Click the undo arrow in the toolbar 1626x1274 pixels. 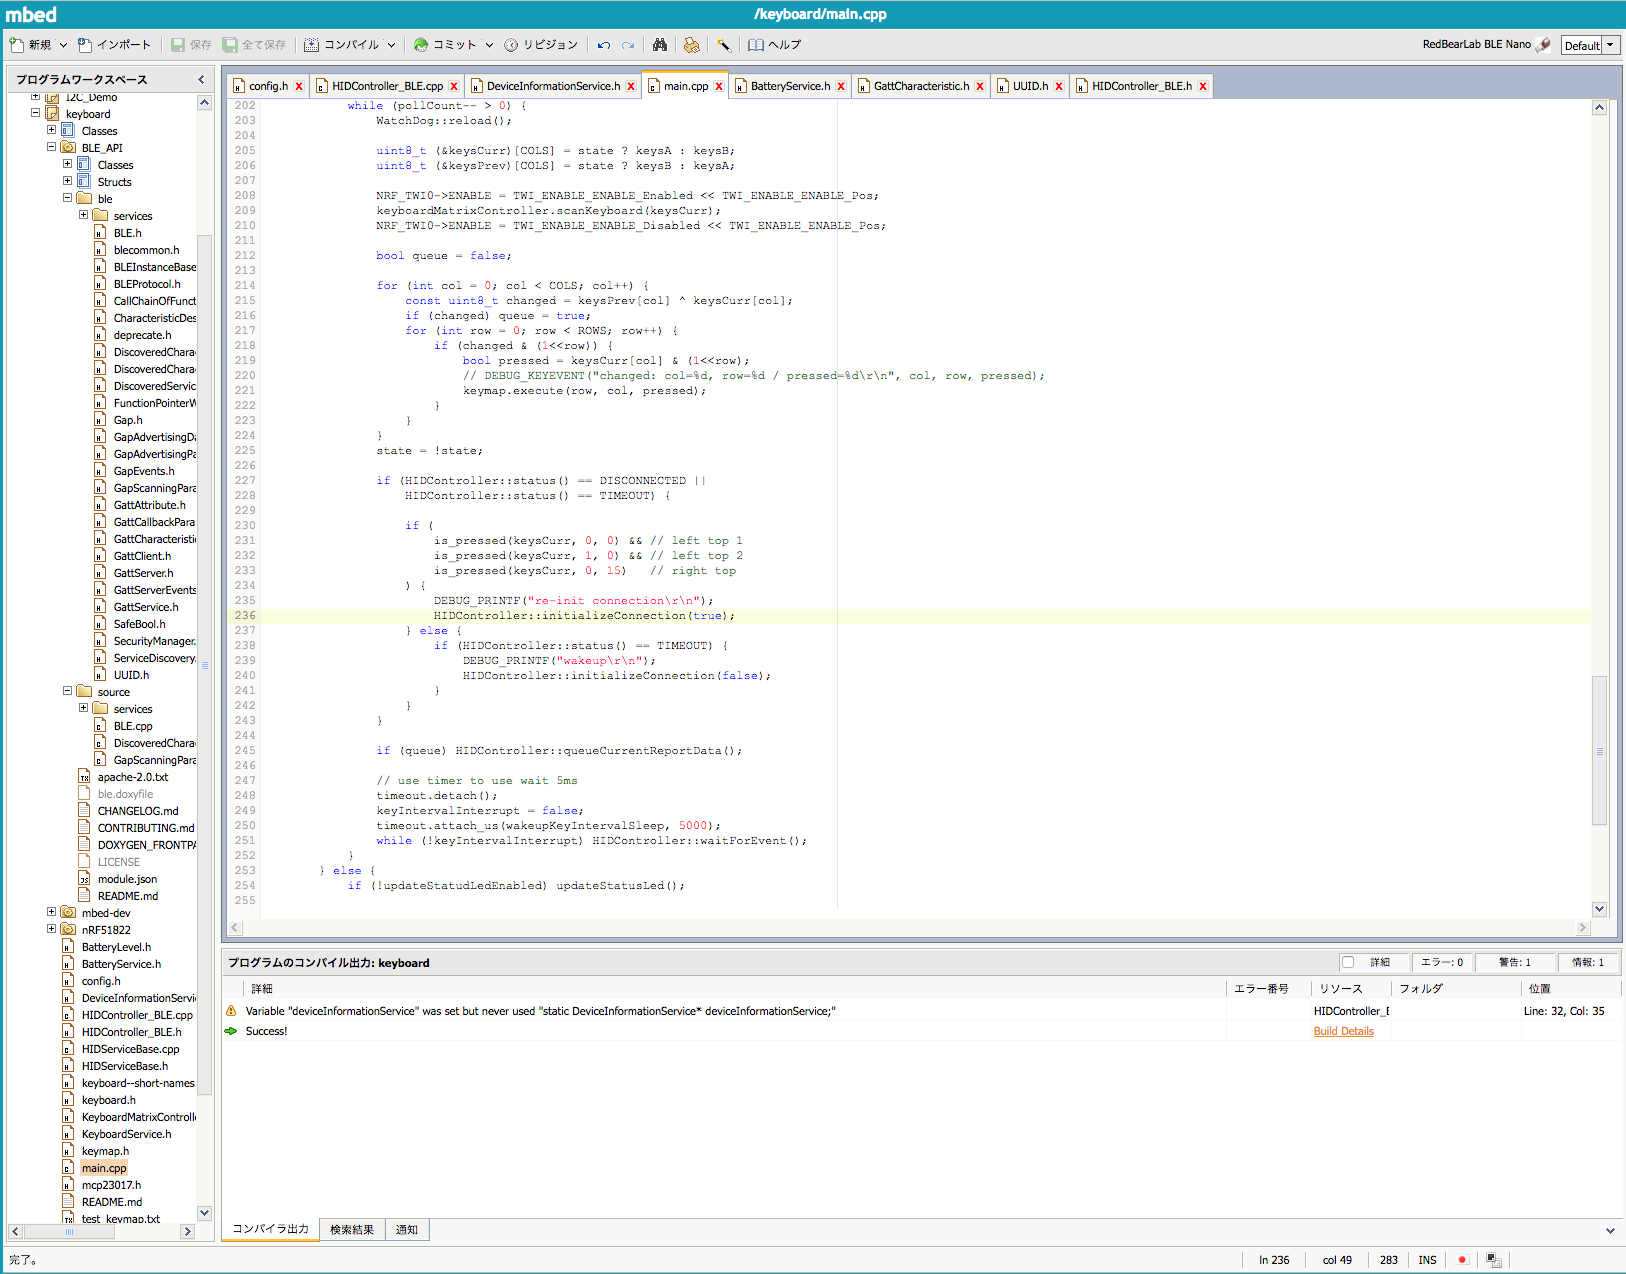[604, 45]
